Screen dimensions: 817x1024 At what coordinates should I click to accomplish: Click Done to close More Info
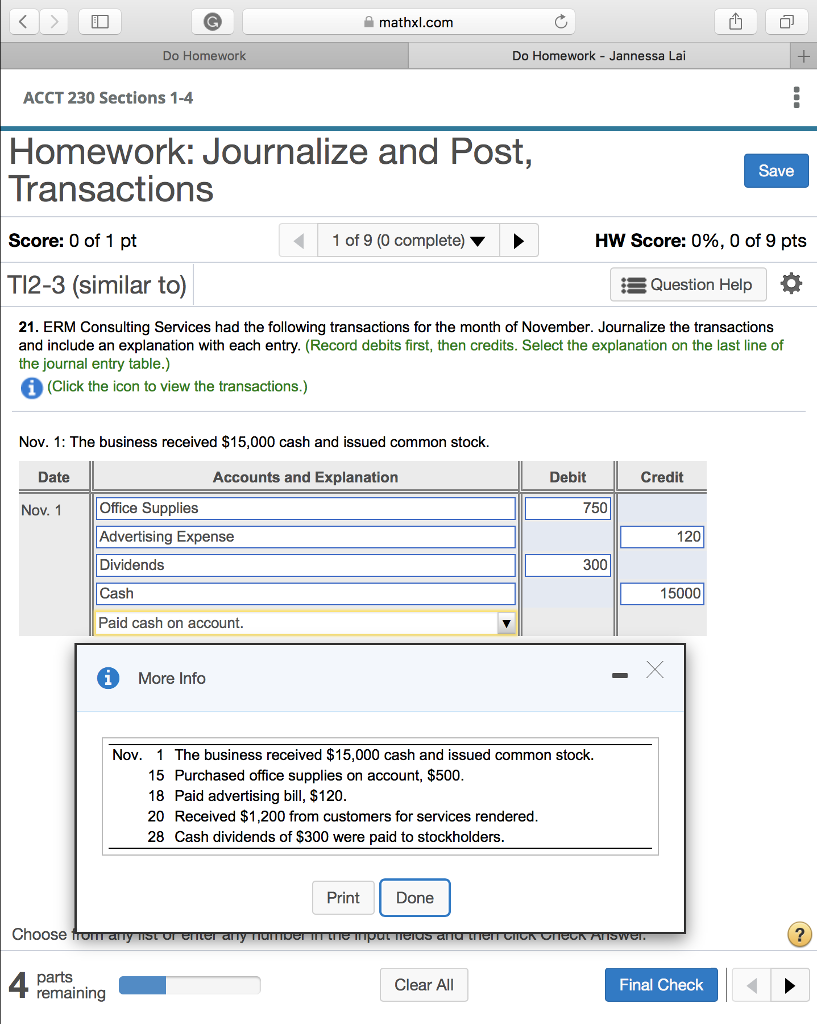coord(415,897)
